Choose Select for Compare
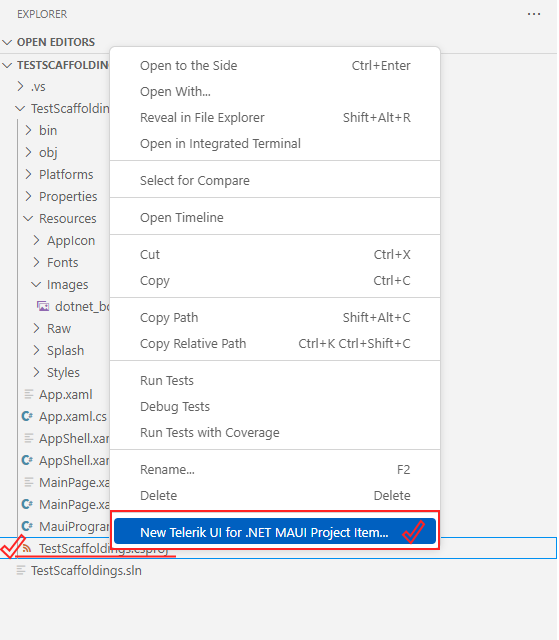 tap(275, 180)
